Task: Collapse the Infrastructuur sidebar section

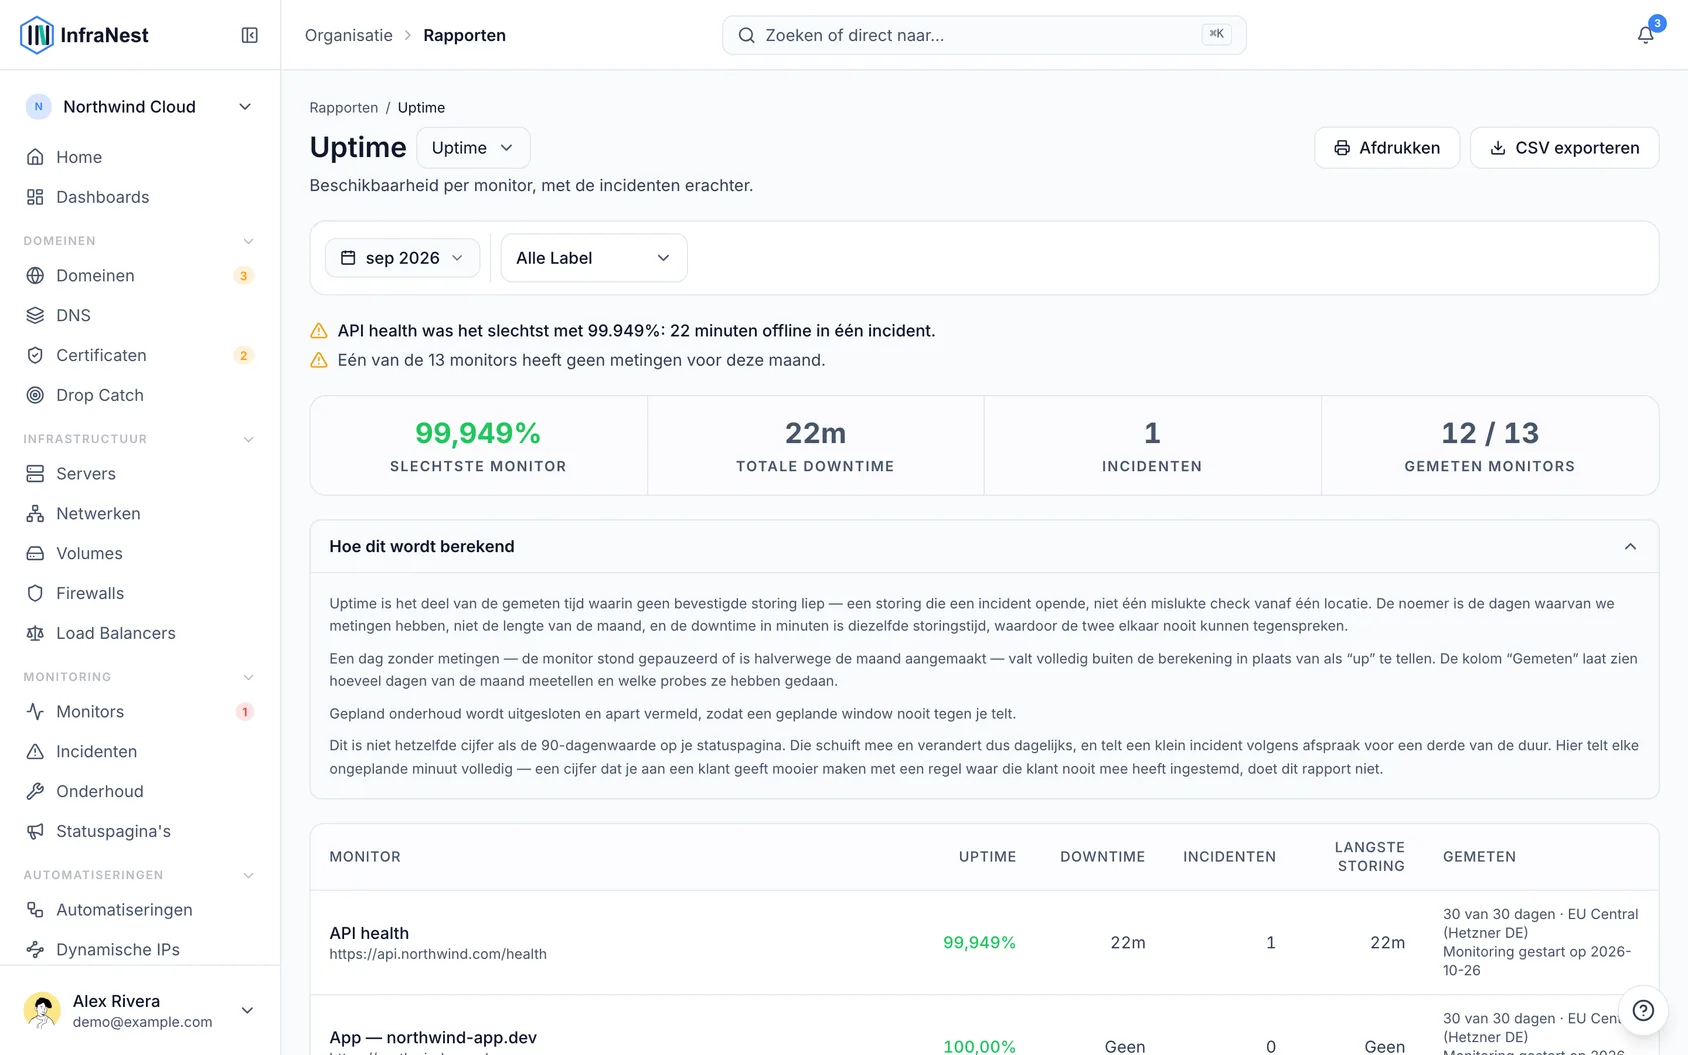Action: click(249, 439)
